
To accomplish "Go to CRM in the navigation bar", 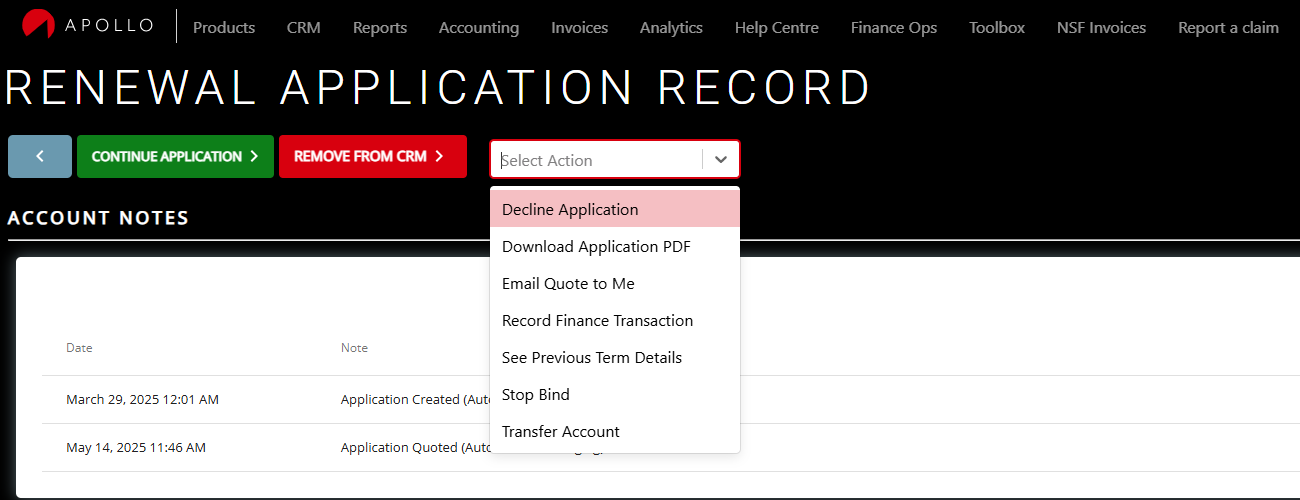I will click(x=304, y=28).
